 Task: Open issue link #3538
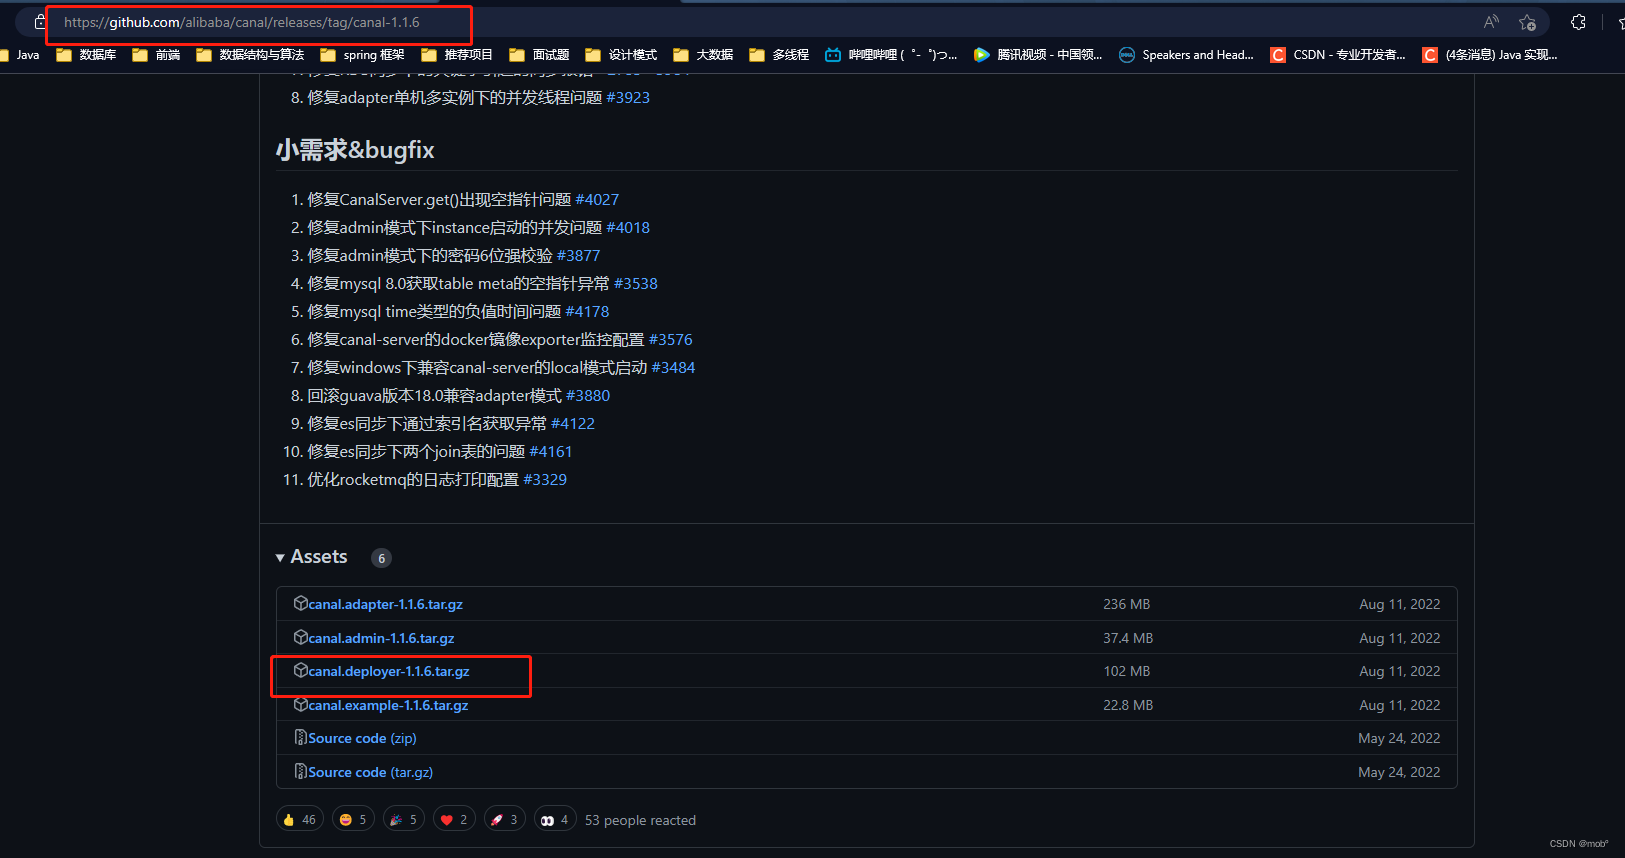(x=636, y=283)
